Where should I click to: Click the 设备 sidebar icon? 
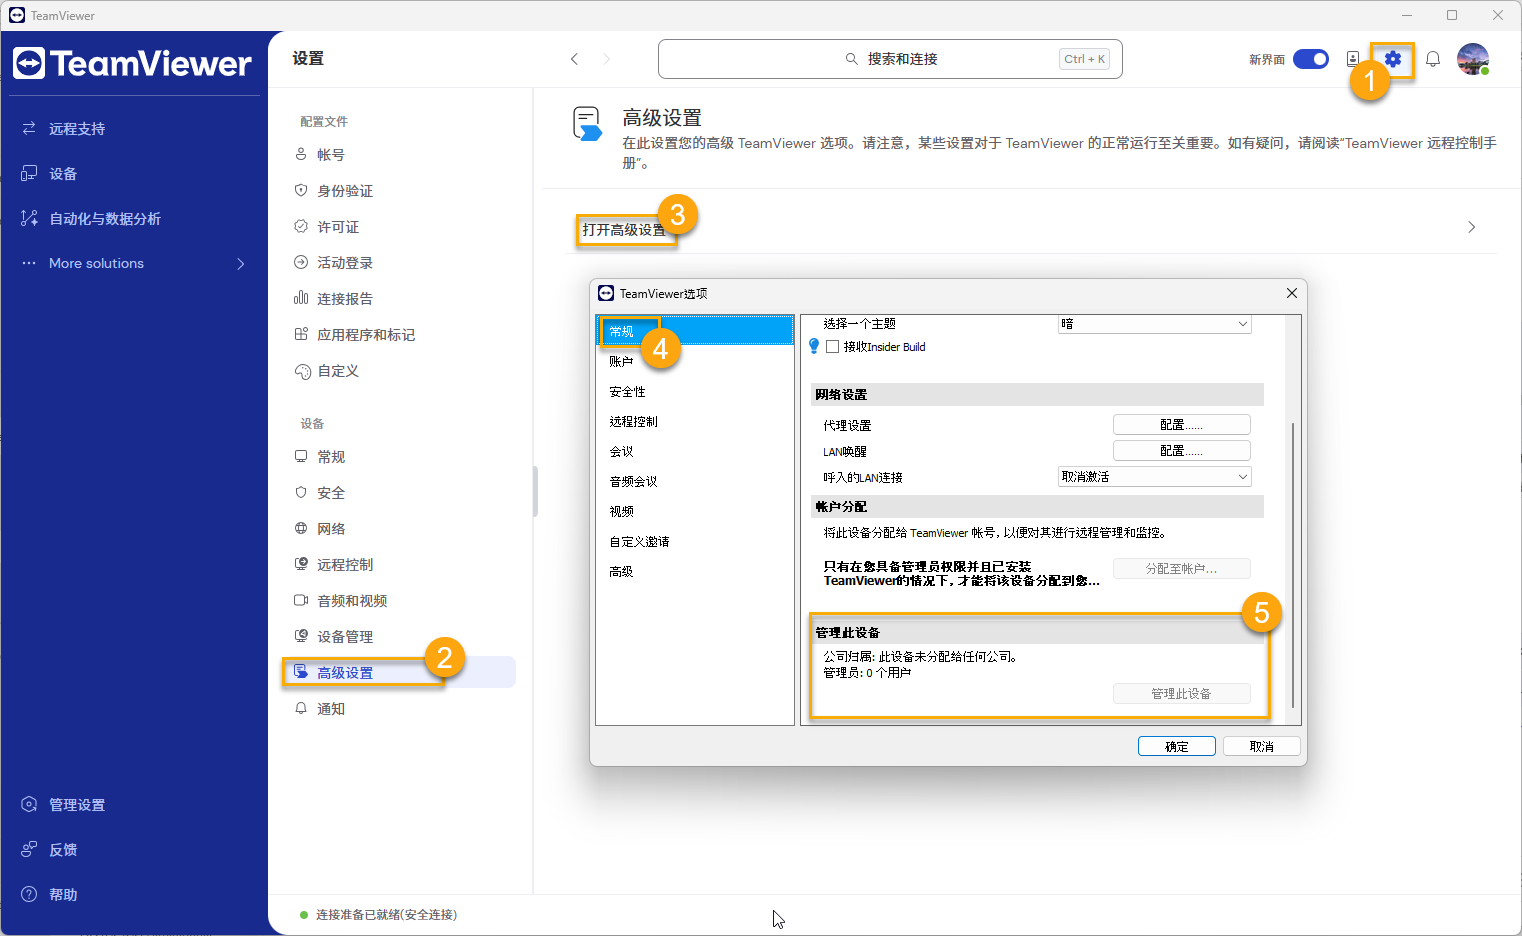[29, 173]
